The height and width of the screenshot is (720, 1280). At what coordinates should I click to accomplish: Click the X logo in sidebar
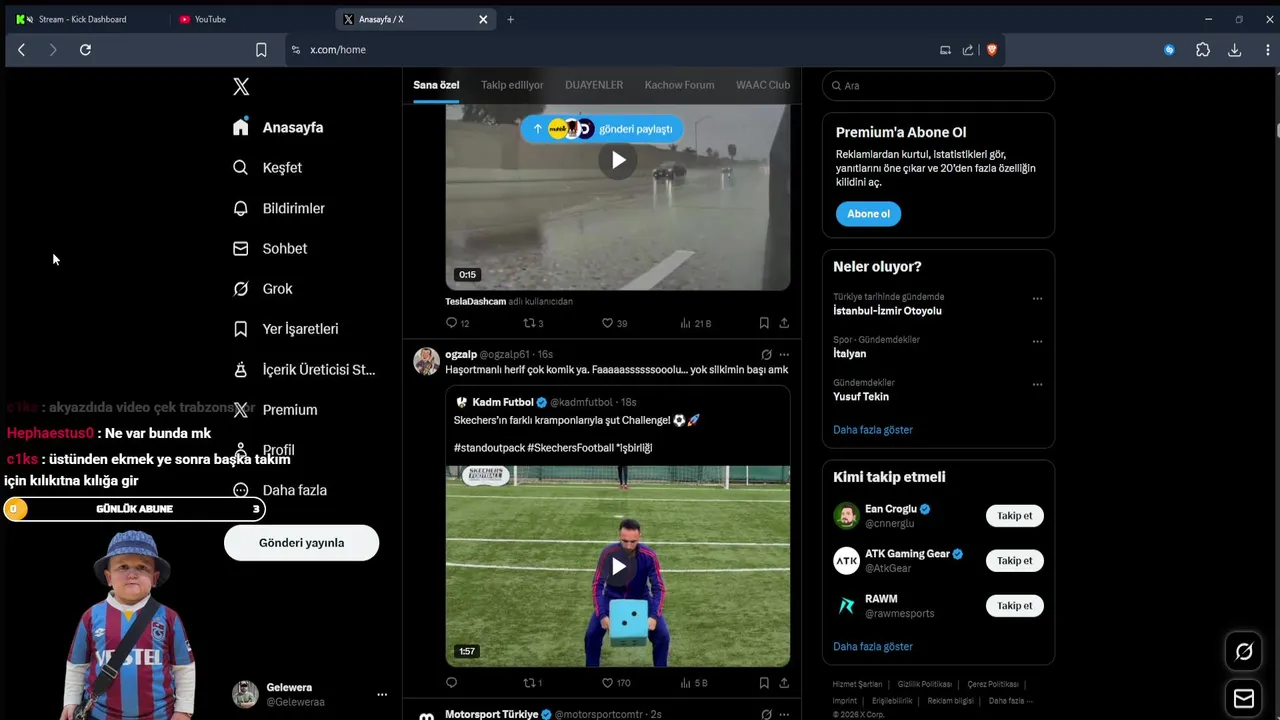(x=241, y=87)
